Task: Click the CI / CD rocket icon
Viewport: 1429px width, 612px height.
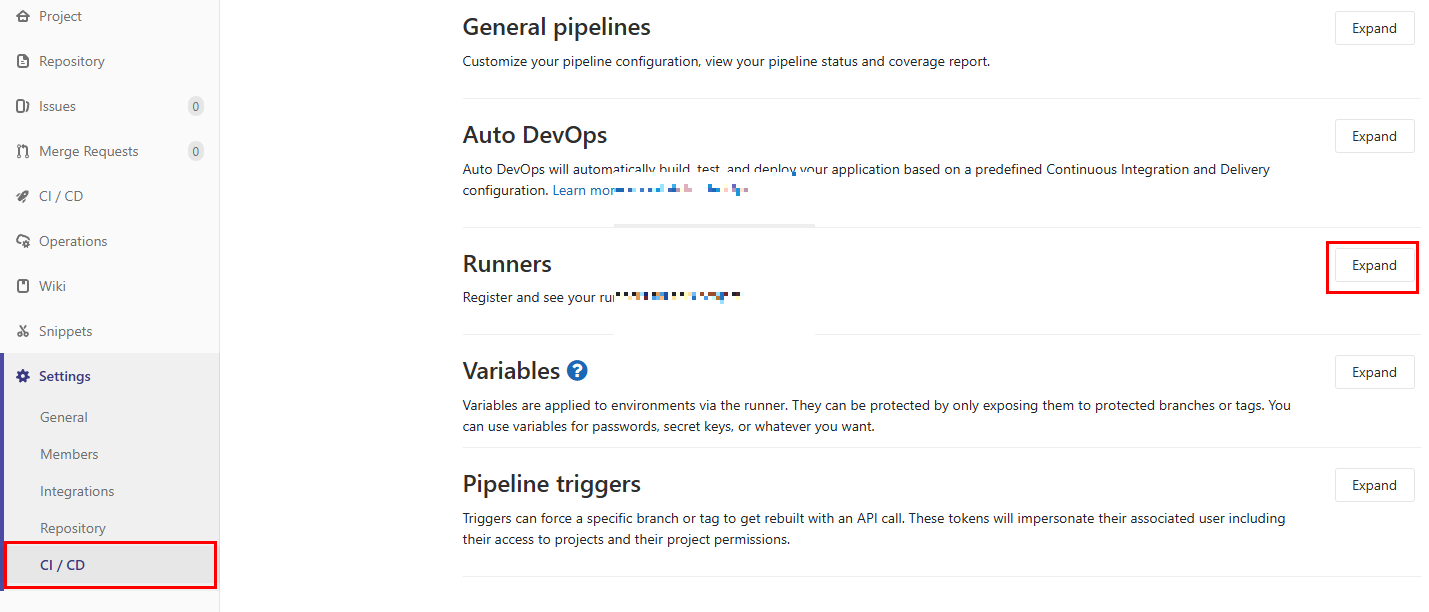Action: point(23,196)
